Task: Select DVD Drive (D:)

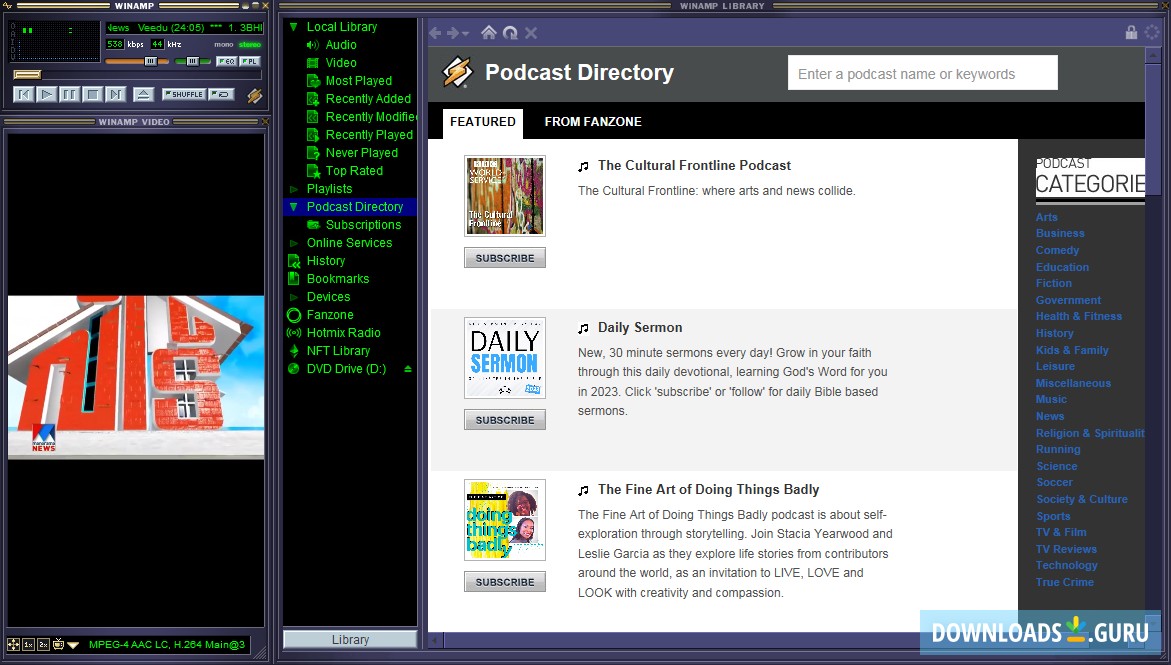Action: (346, 368)
